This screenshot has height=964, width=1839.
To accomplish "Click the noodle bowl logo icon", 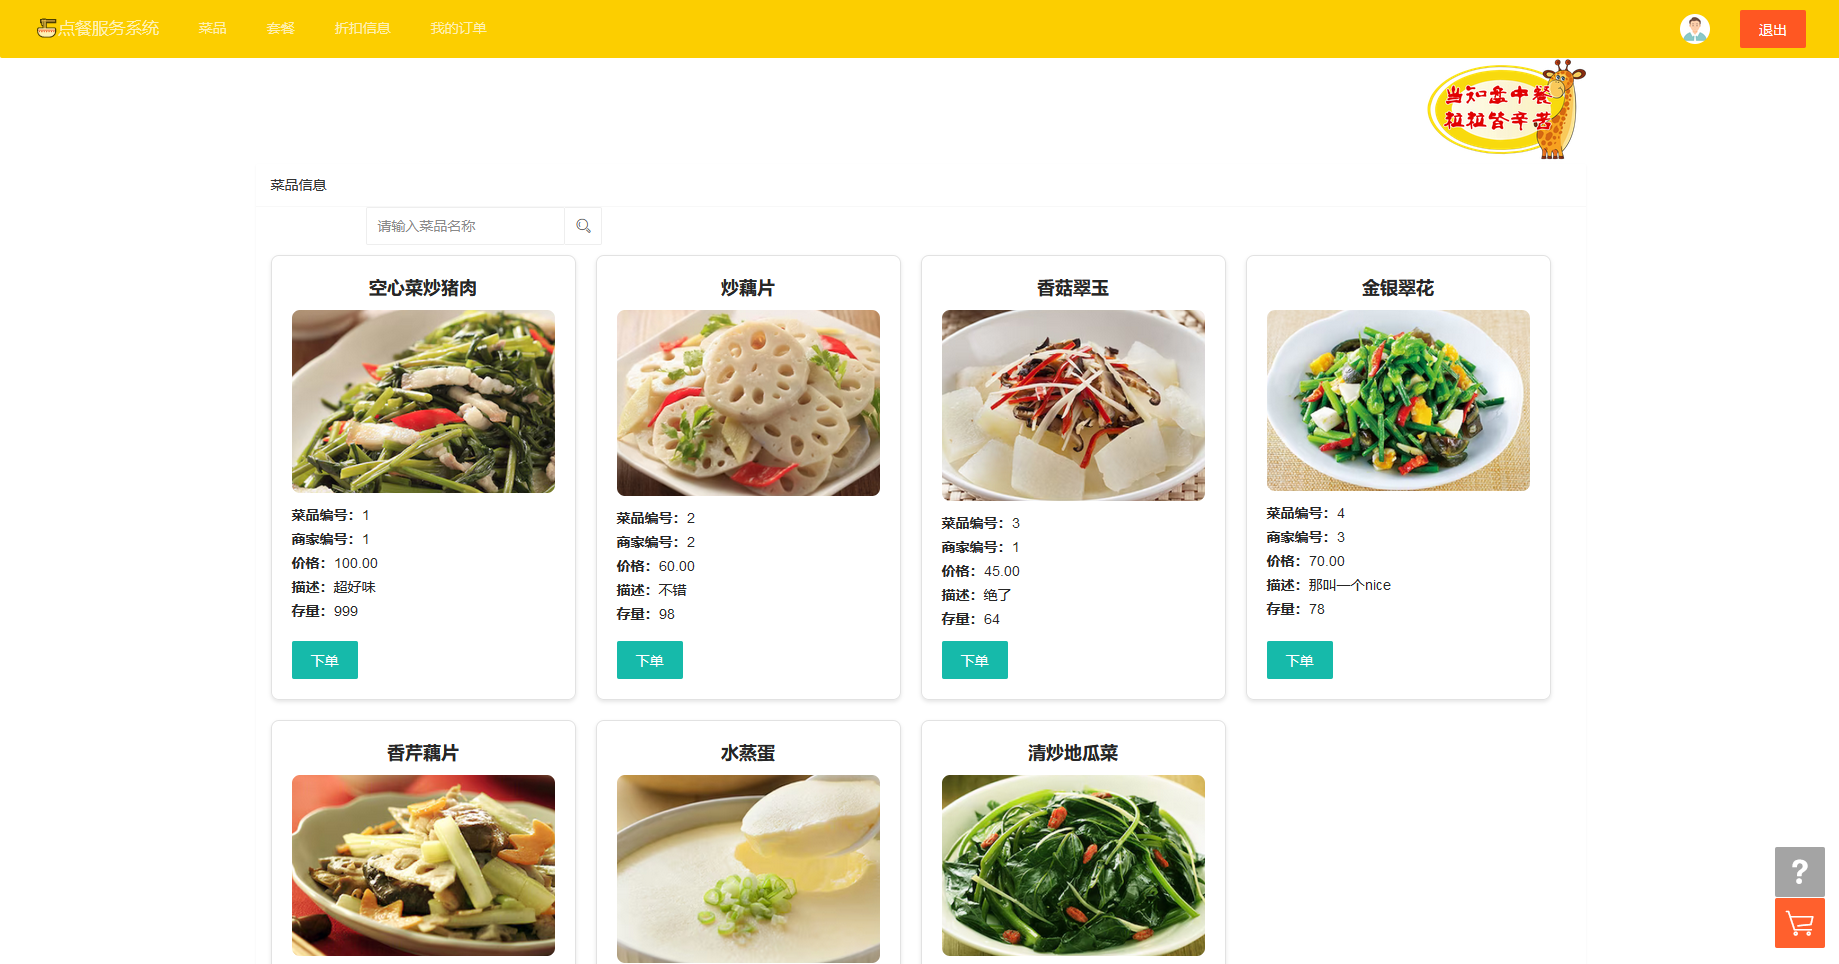I will (46, 28).
